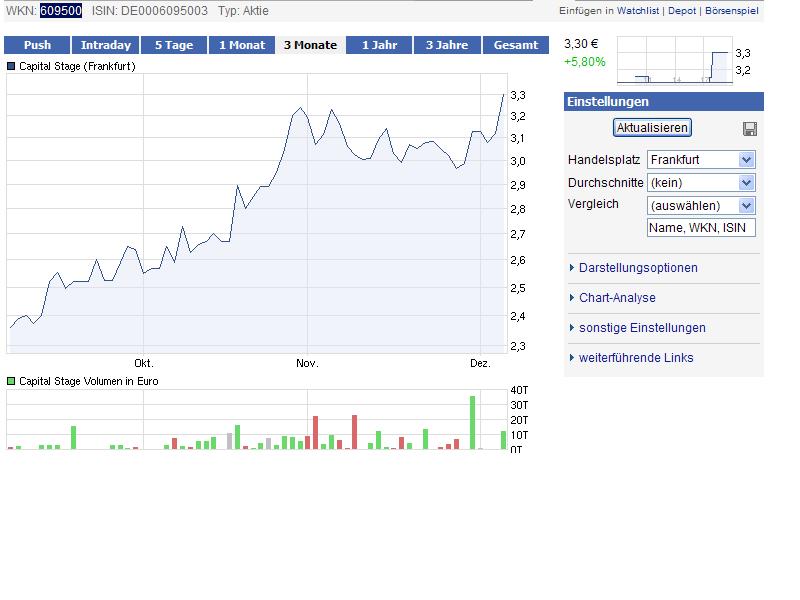The image size is (800, 600).
Task: Open the Handelsplatz Frankfurt dropdown
Action: click(x=701, y=160)
